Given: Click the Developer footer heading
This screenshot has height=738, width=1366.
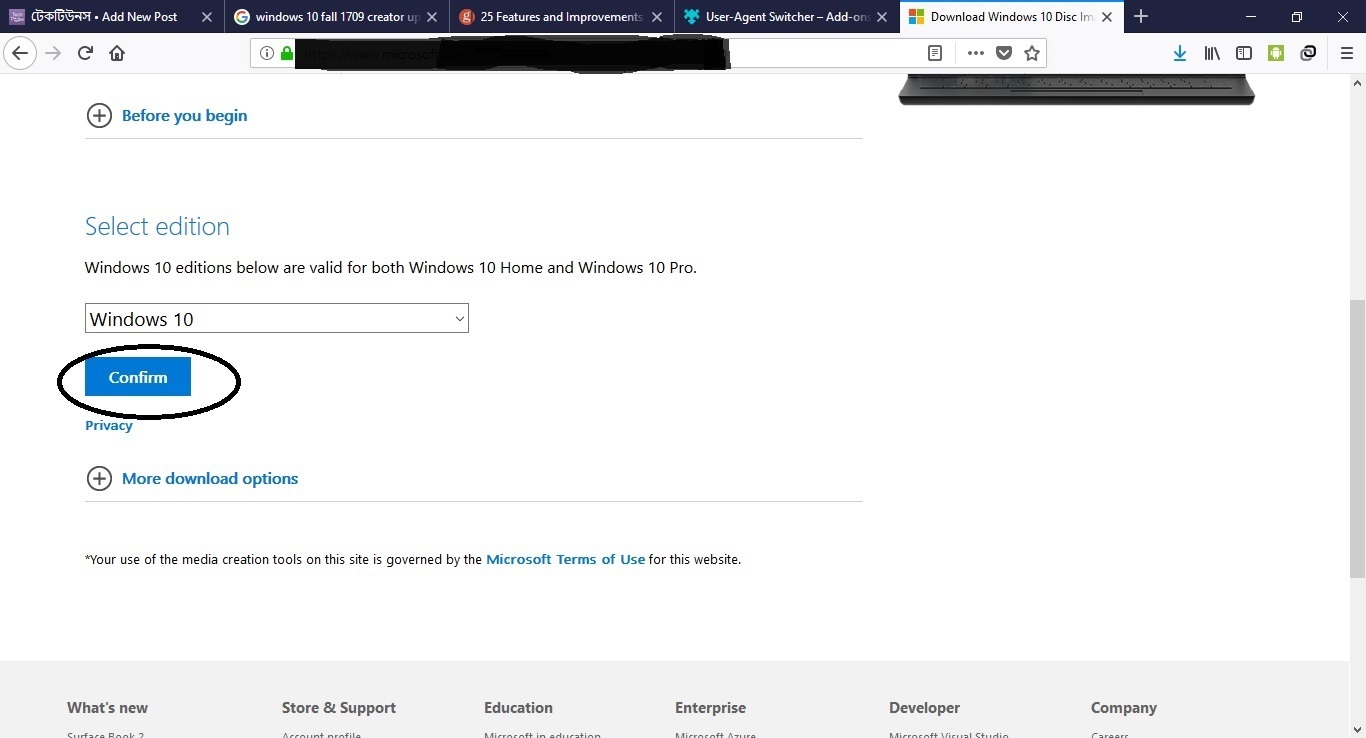Looking at the screenshot, I should (x=924, y=708).
